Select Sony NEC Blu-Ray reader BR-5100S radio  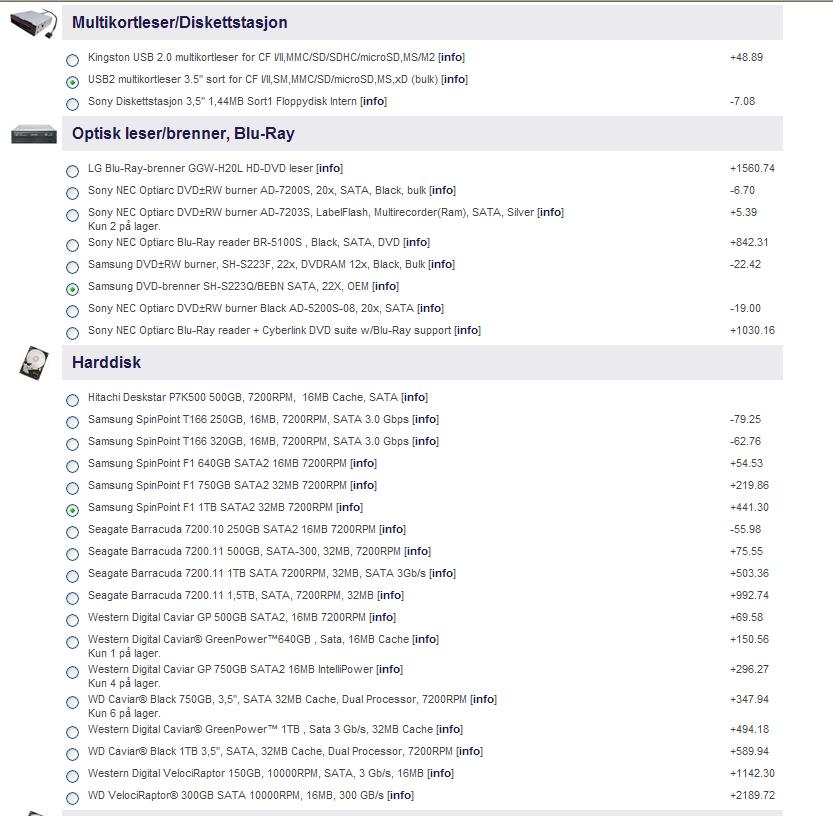[x=72, y=245]
